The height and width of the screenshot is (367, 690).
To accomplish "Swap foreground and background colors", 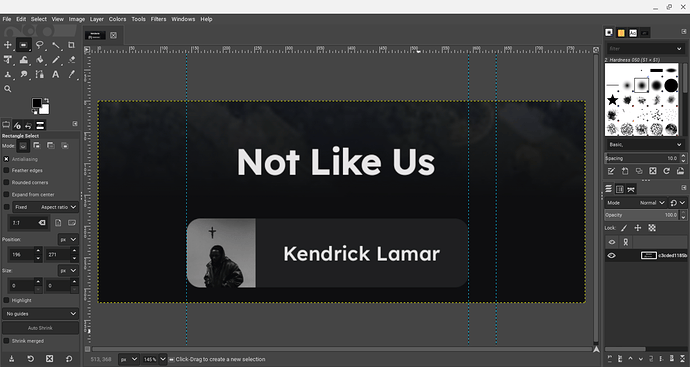I will tap(46, 101).
